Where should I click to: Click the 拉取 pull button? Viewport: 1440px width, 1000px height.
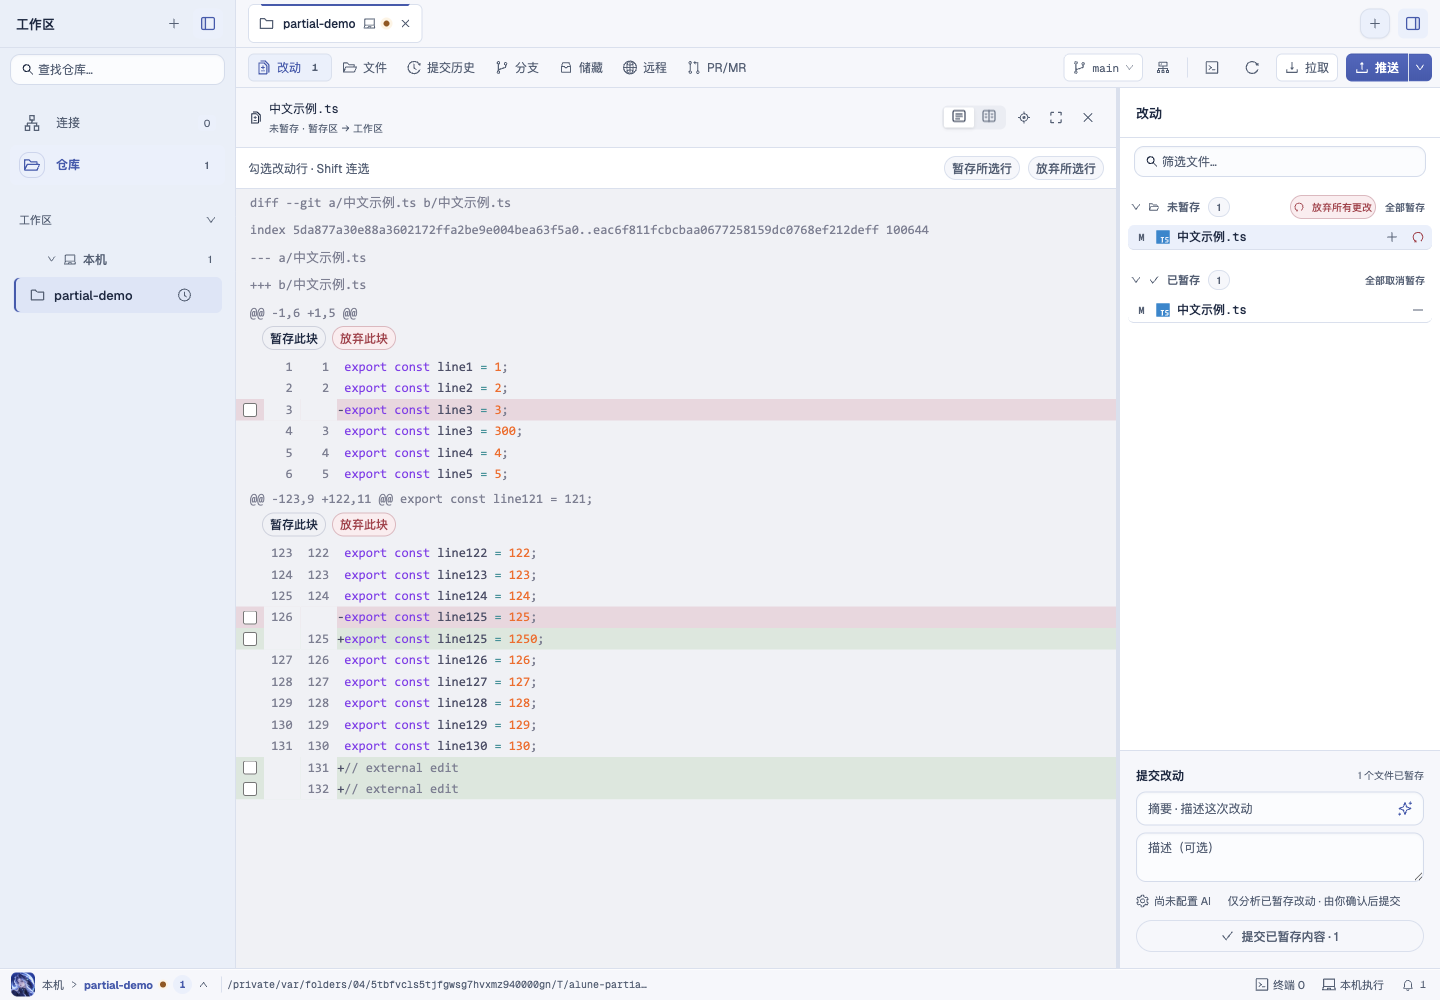pyautogui.click(x=1307, y=68)
